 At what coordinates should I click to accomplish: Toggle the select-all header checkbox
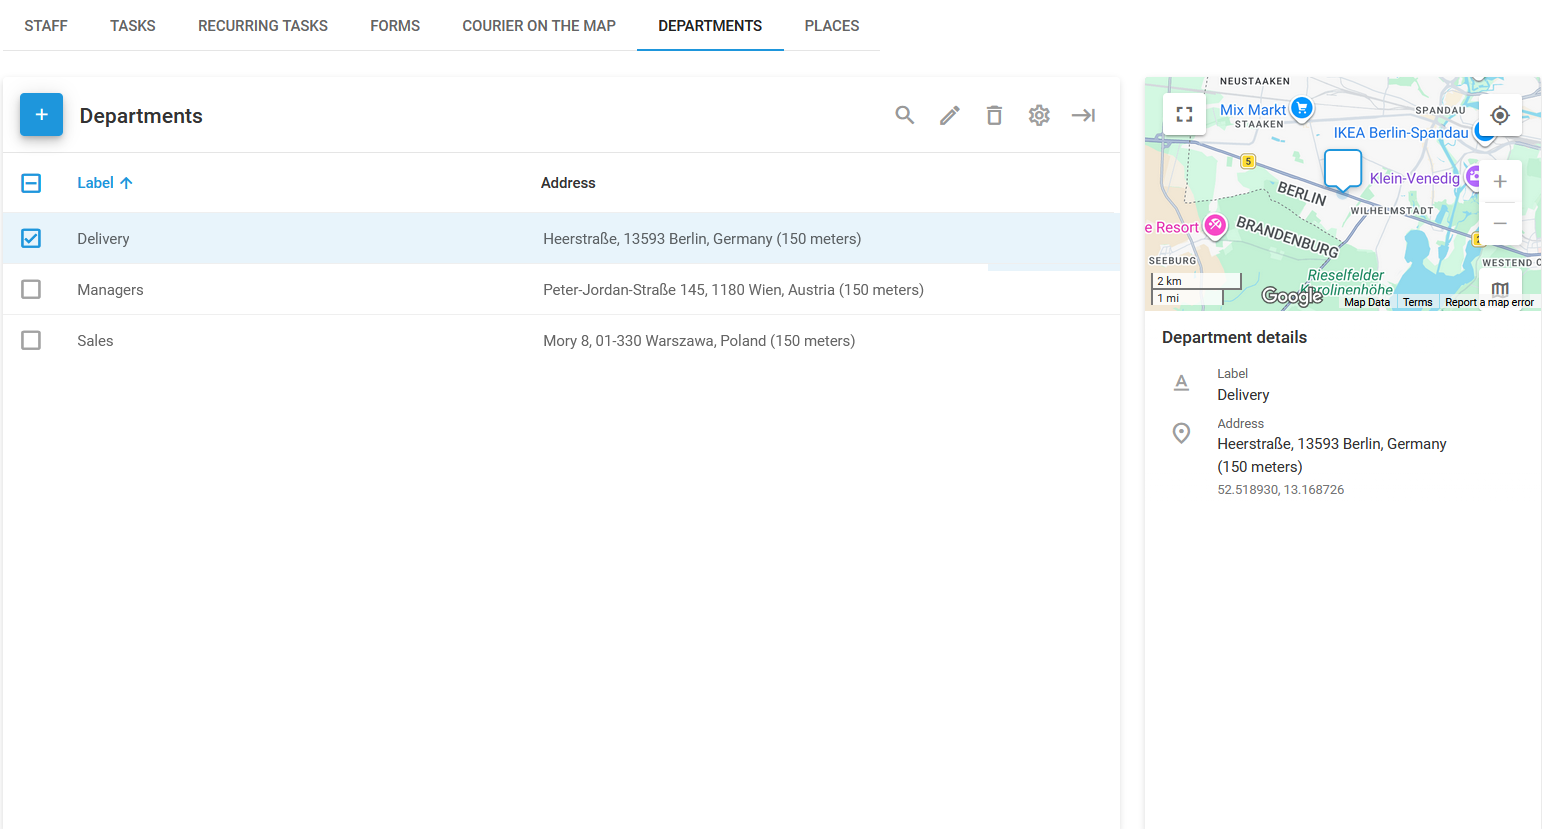pos(31,183)
